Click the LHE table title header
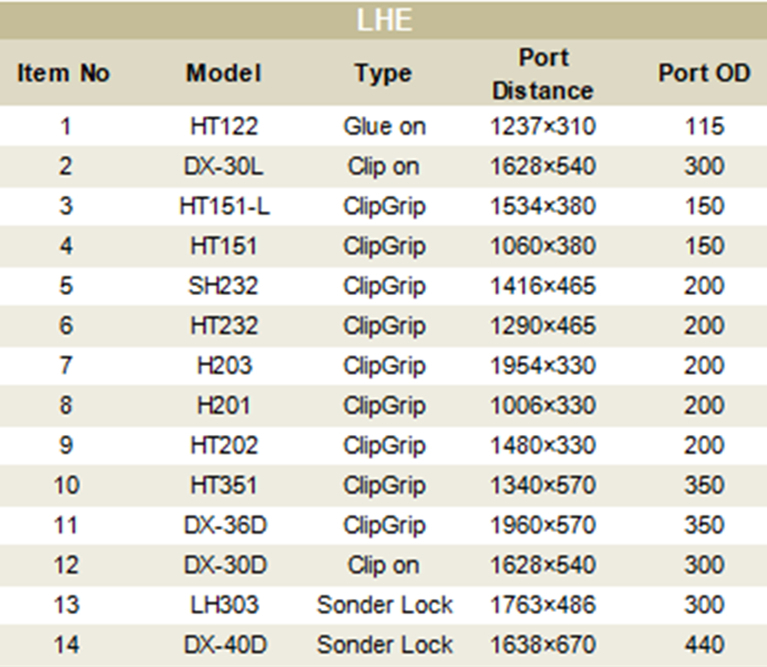 tap(384, 20)
